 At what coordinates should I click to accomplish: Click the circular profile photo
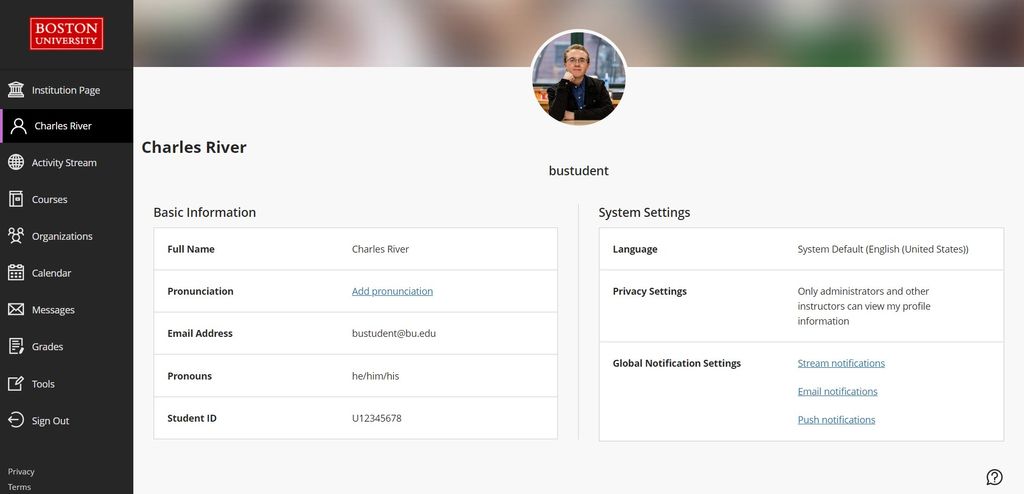(579, 77)
